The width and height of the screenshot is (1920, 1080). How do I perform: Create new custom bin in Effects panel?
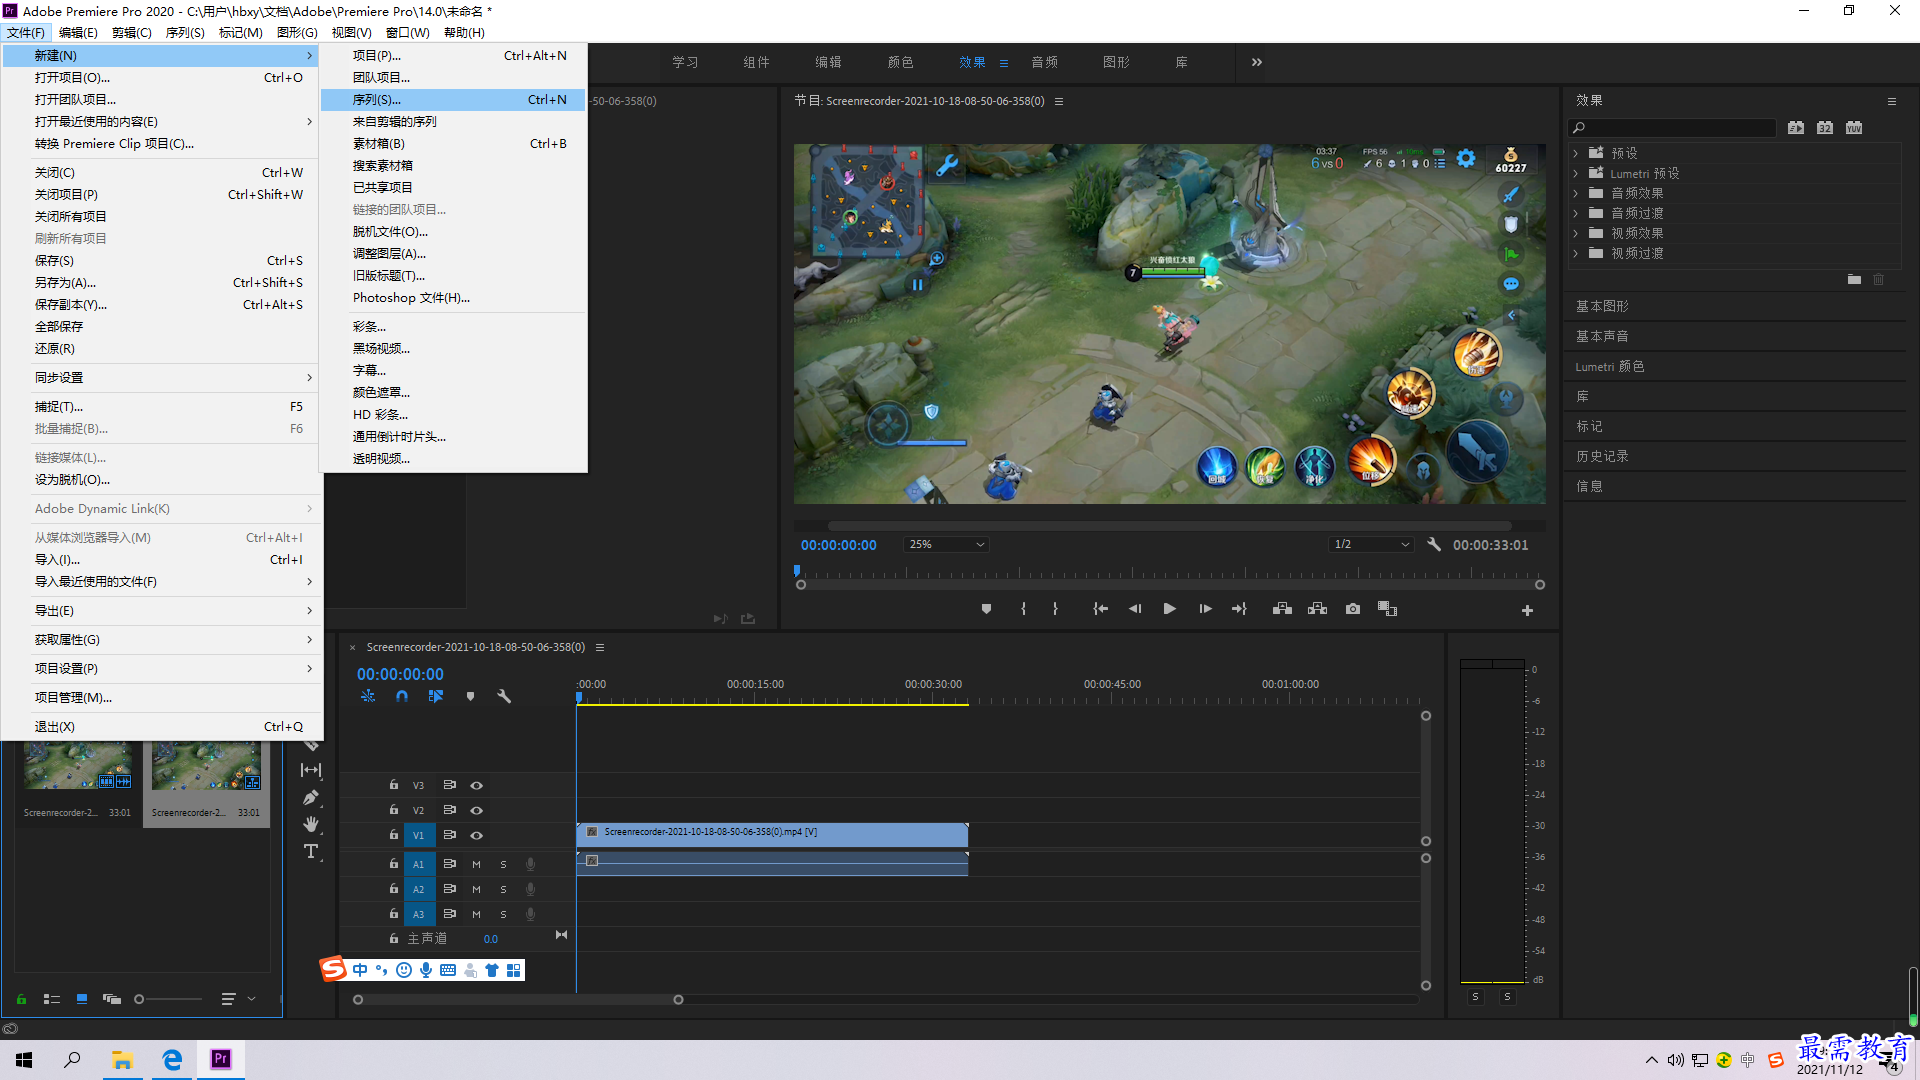pos(1854,280)
